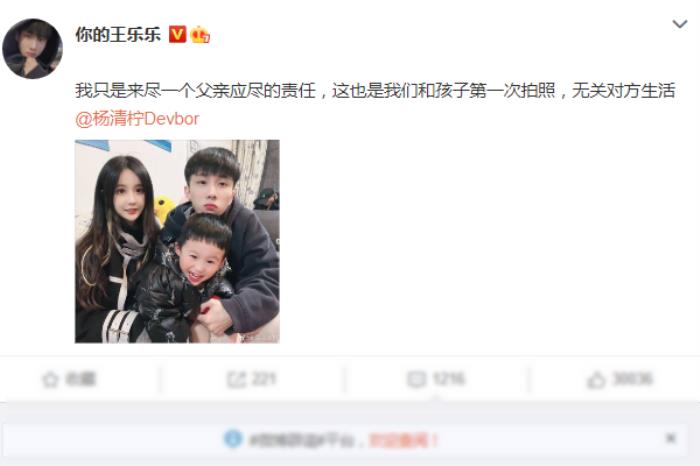Click the gray banner message text
The height and width of the screenshot is (466, 700).
pyautogui.click(x=302, y=441)
